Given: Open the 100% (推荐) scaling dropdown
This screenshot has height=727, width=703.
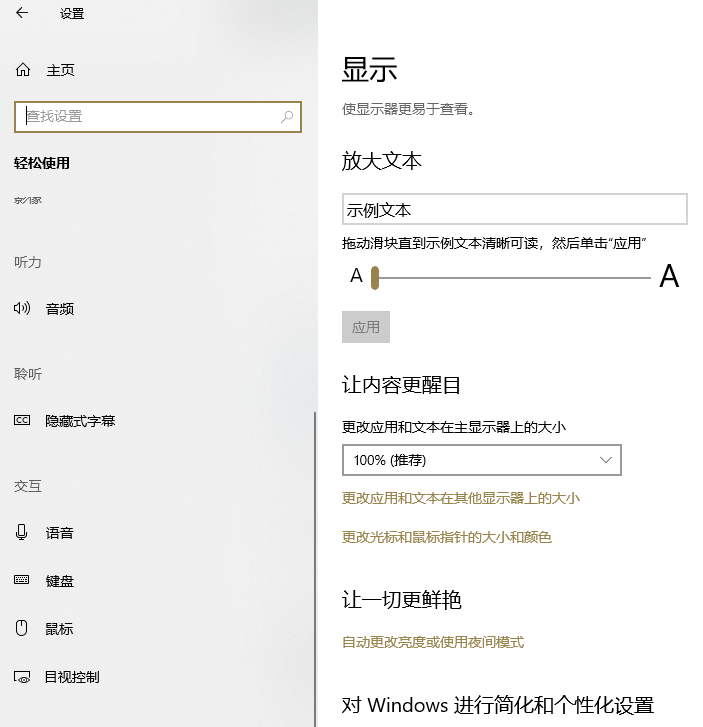Looking at the screenshot, I should (481, 460).
